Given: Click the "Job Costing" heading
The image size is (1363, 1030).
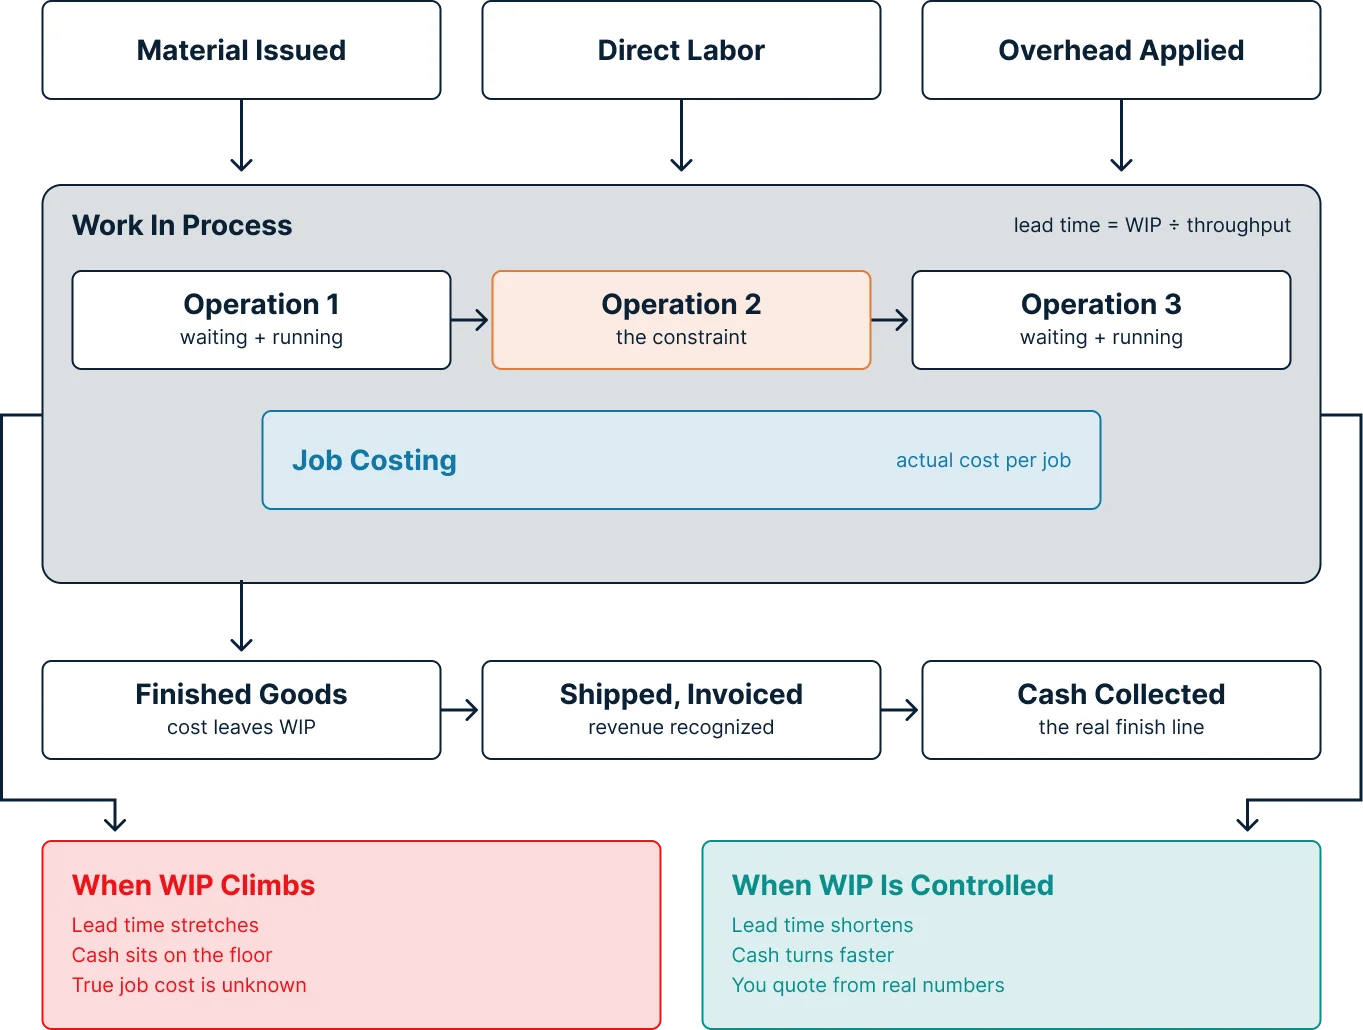Looking at the screenshot, I should tap(374, 460).
